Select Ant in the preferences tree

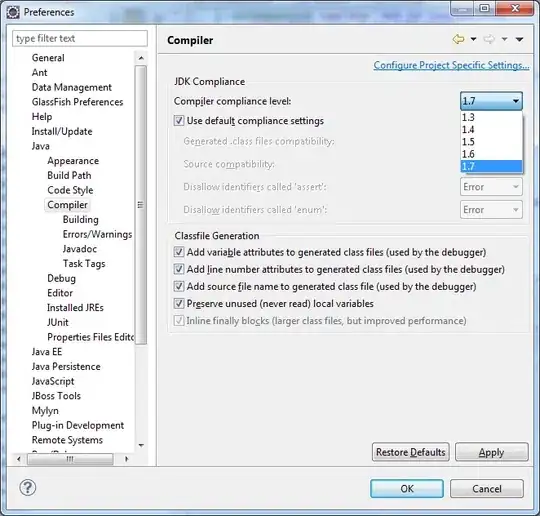[39, 73]
